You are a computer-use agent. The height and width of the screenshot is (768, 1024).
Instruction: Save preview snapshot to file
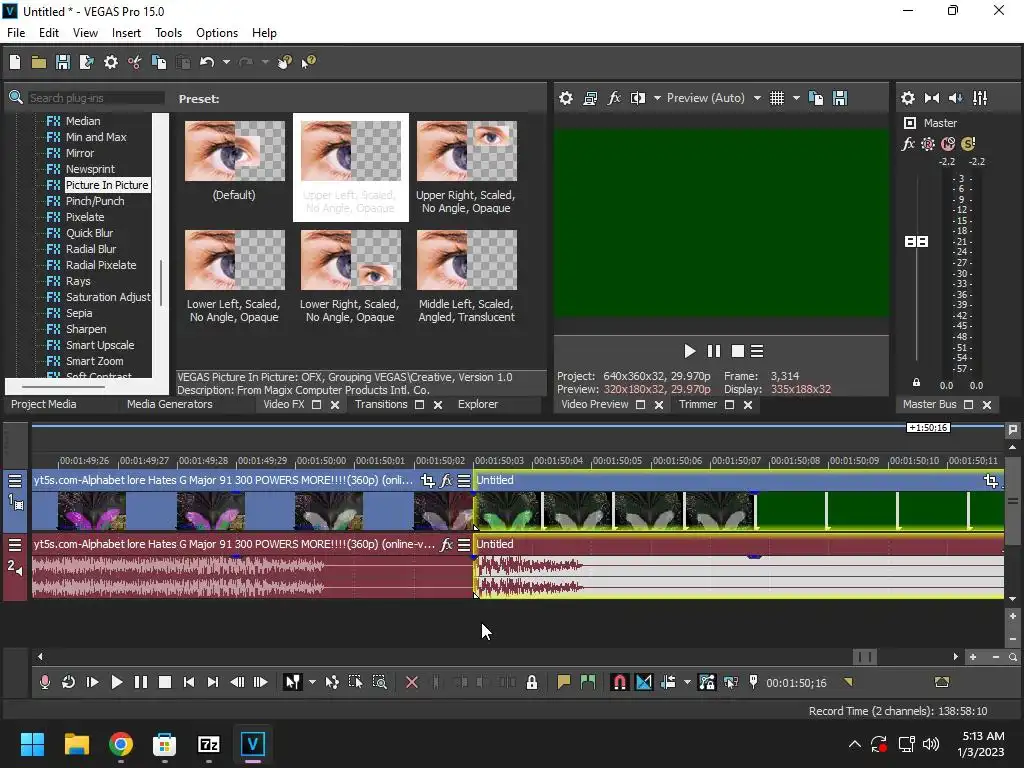click(x=840, y=98)
